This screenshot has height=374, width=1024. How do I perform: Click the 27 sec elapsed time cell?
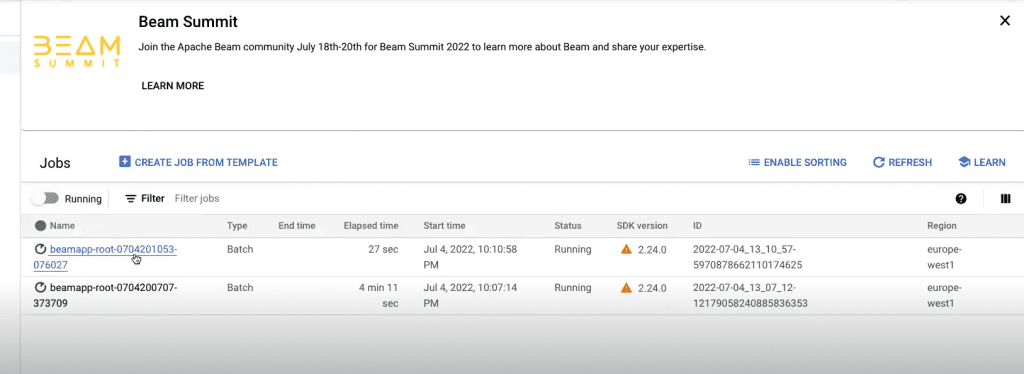384,249
